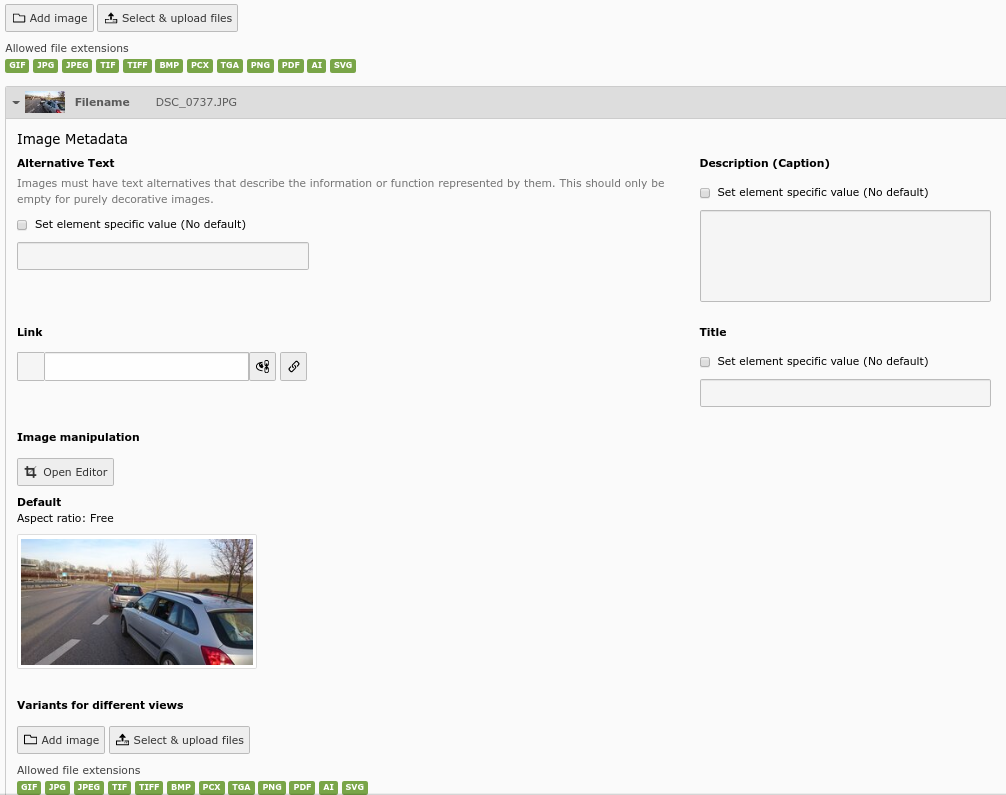Screen dimensions: 1006x795
Task: Click the top Add image button
Action: pyautogui.click(x=49, y=17)
